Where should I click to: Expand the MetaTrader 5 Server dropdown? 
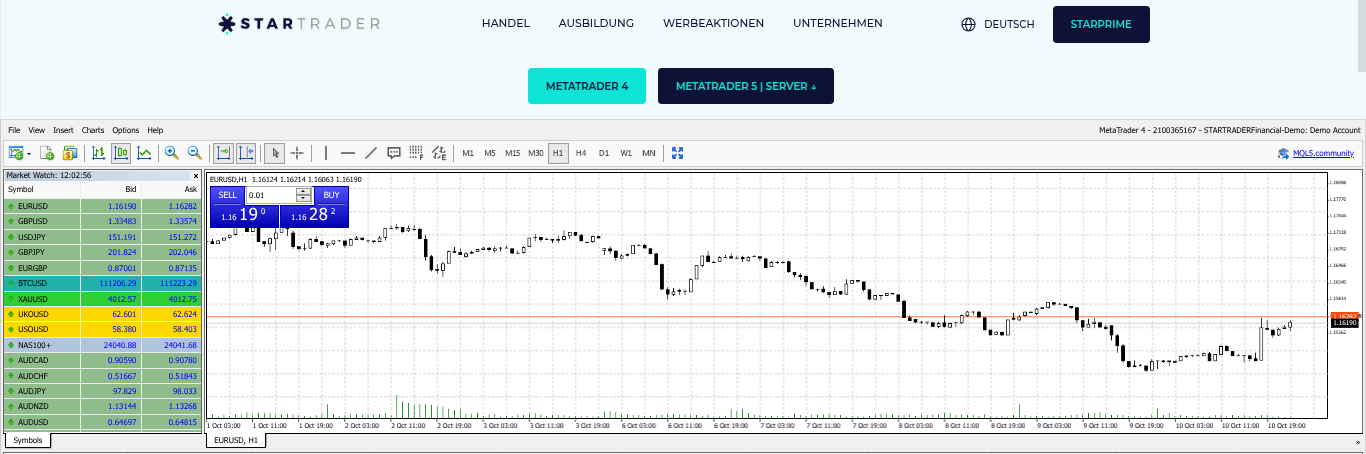(x=745, y=86)
